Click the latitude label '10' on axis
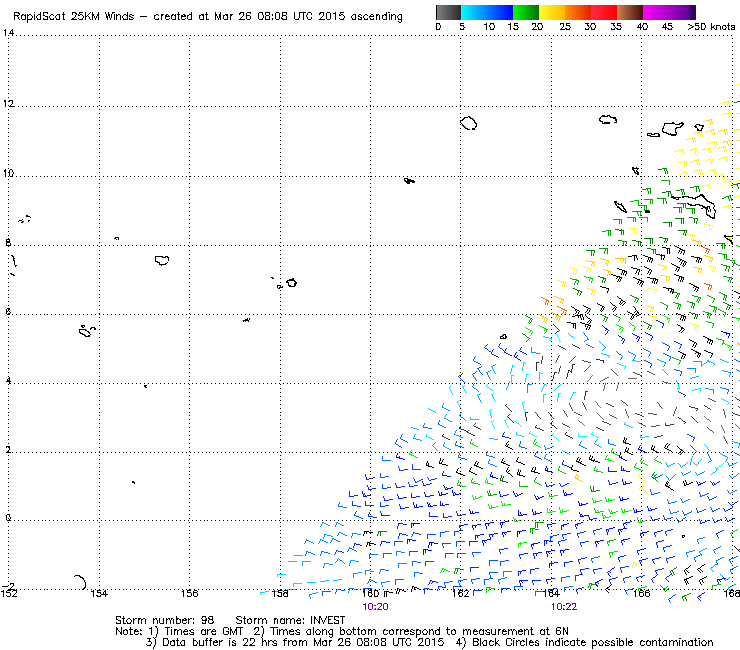The height and width of the screenshot is (650, 740). coord(8,173)
